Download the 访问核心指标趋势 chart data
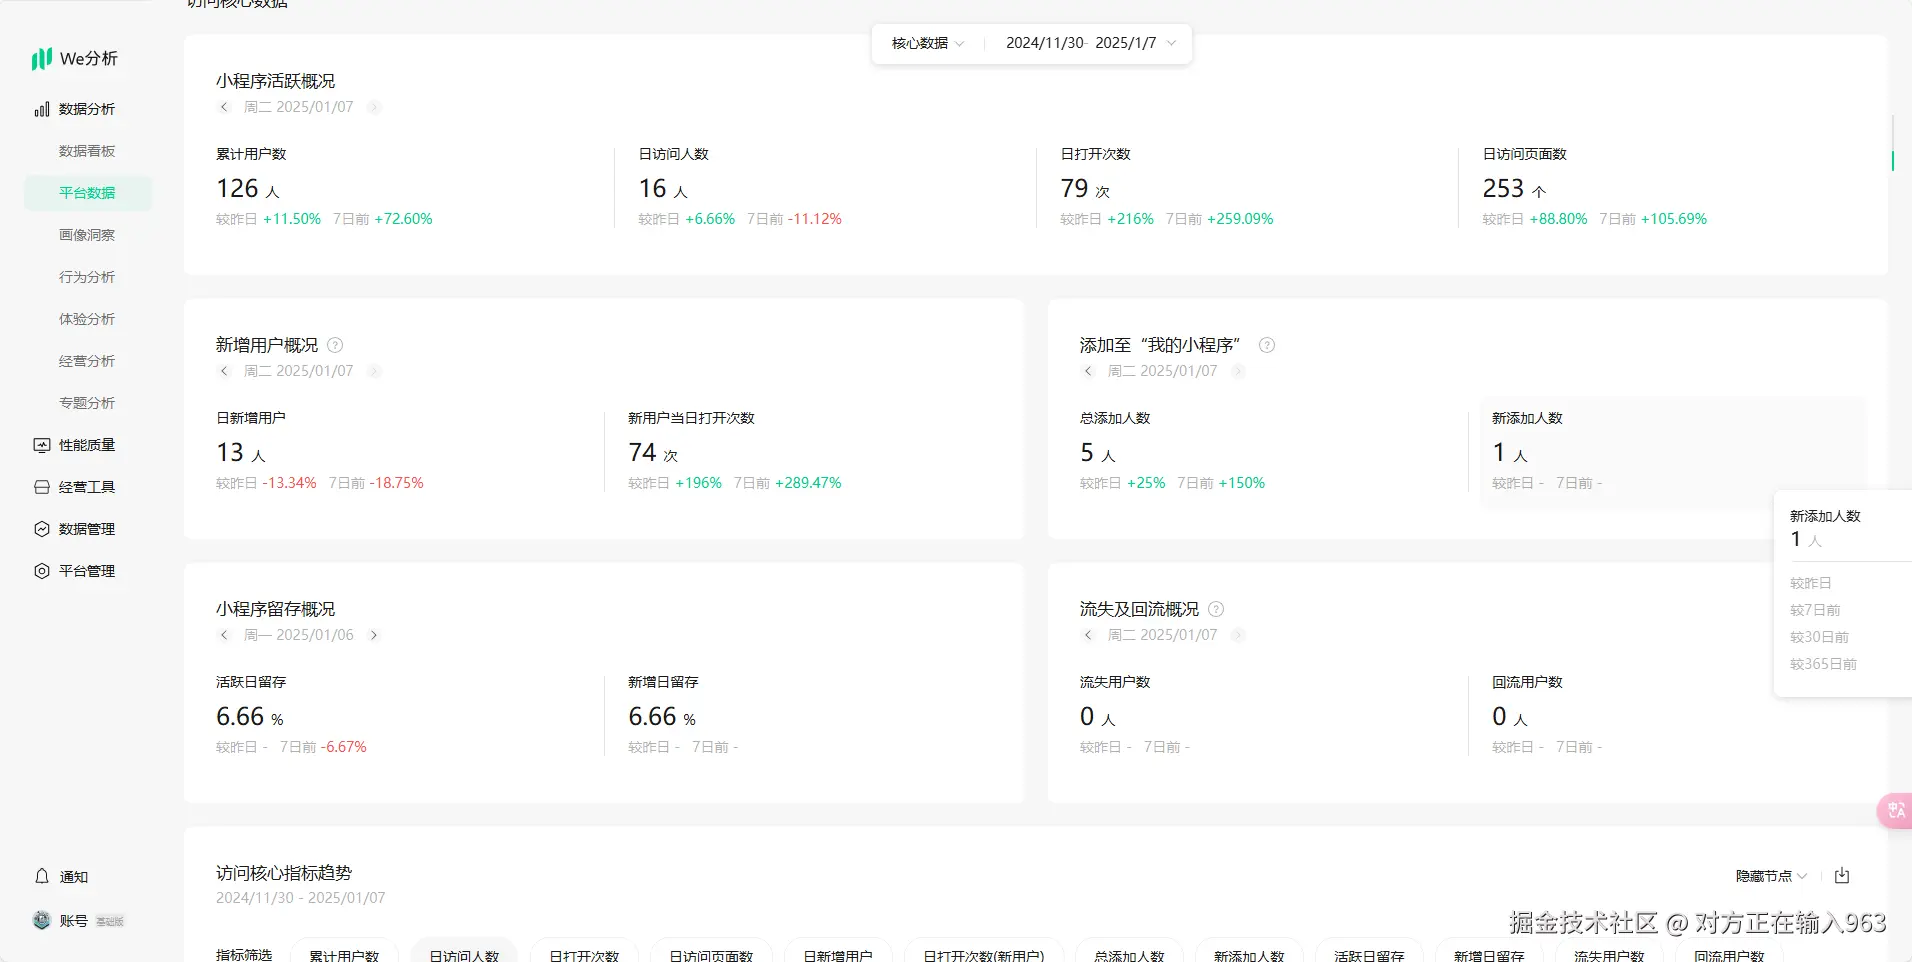This screenshot has height=962, width=1912. coord(1842,876)
